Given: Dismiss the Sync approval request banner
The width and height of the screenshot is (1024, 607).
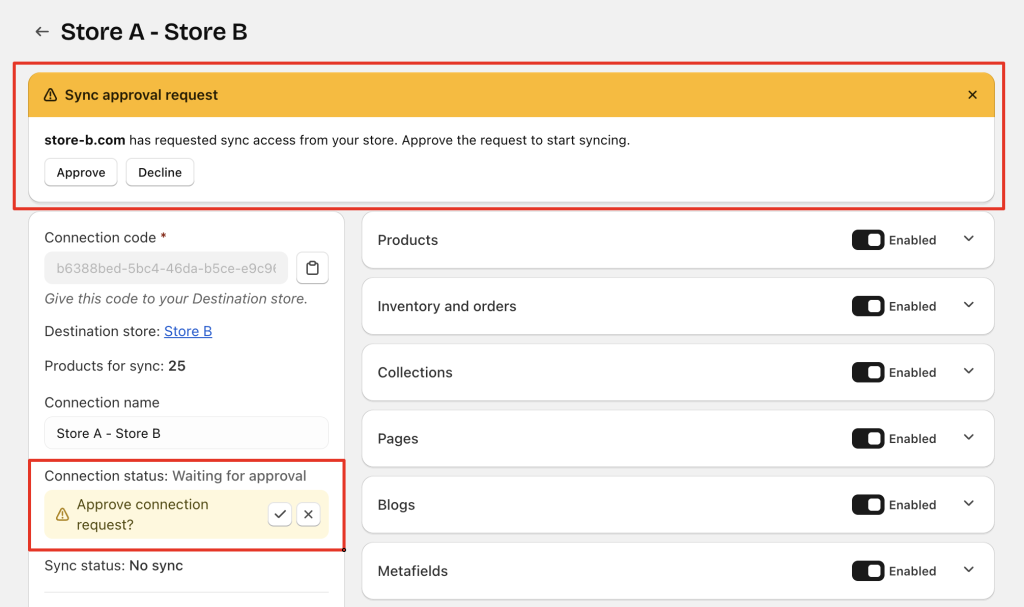Looking at the screenshot, I should (972, 95).
